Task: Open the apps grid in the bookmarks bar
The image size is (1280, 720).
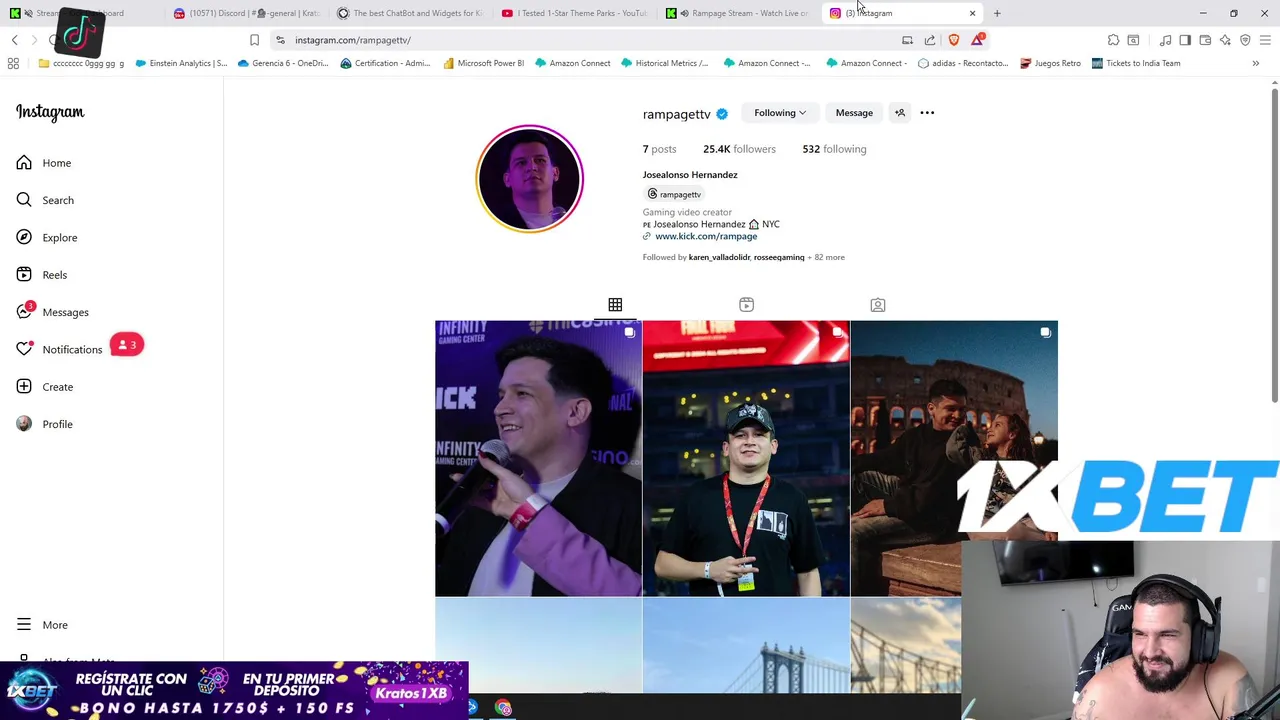Action: [x=13, y=63]
